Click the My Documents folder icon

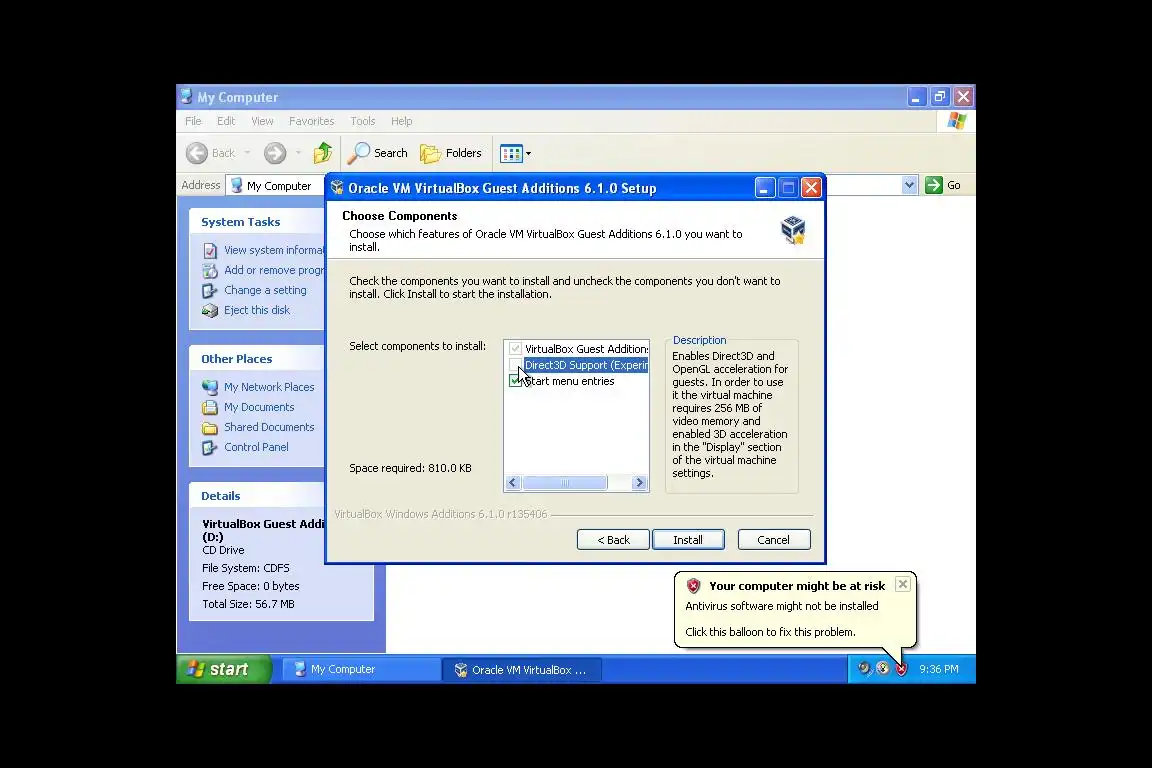coord(210,407)
